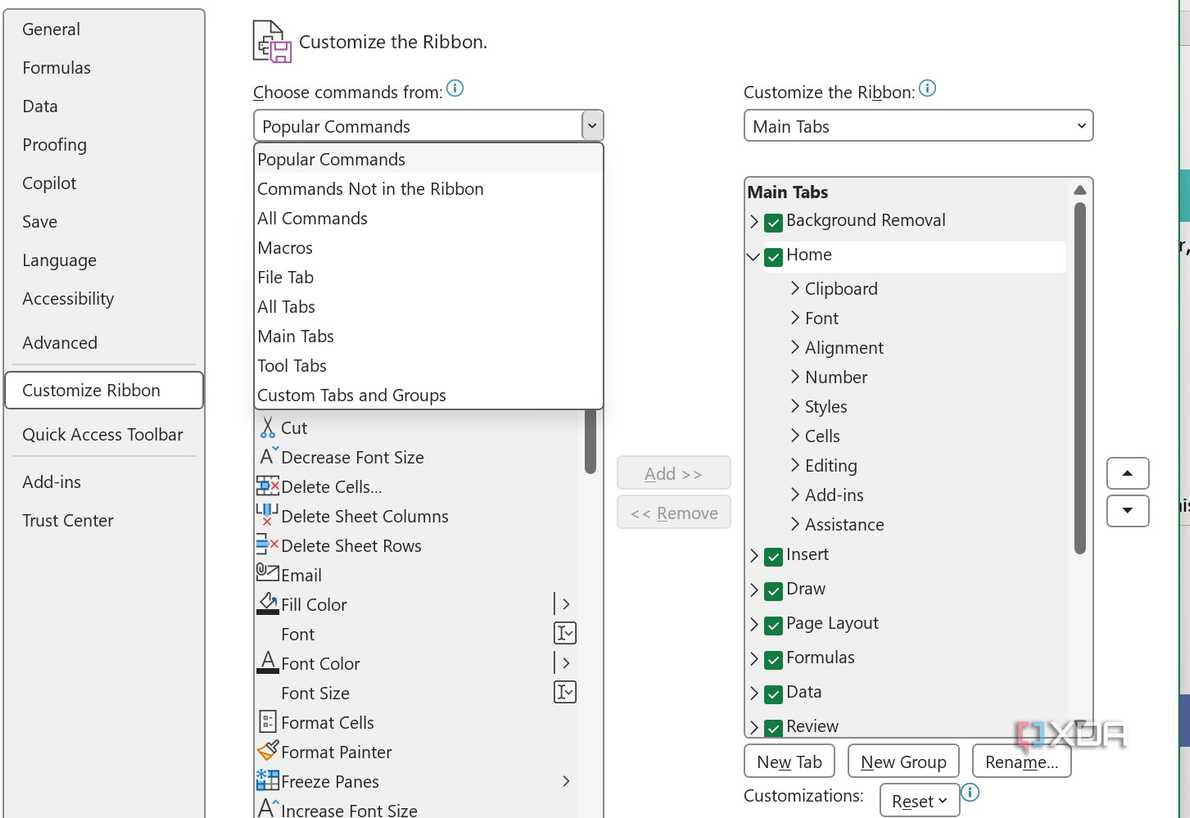Click info icon next to Reset button
Image resolution: width=1190 pixels, height=818 pixels.
[x=970, y=793]
